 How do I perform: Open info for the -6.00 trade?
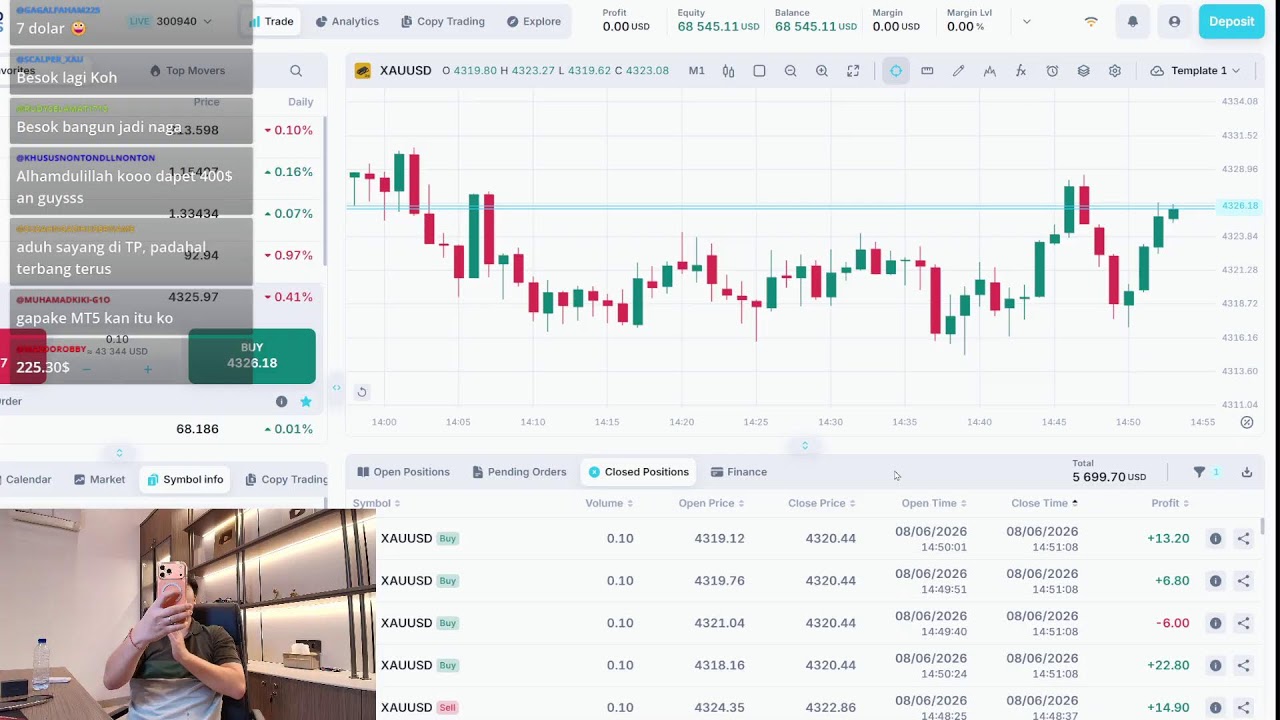[1215, 623]
